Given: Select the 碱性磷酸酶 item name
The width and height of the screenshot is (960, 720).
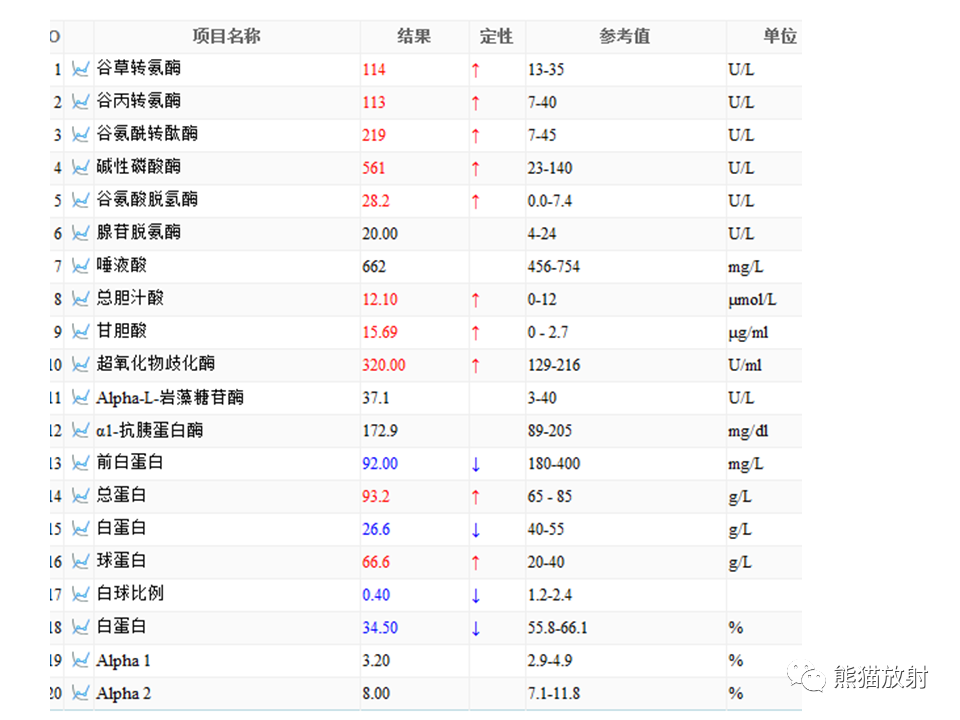Looking at the screenshot, I should 138,166.
